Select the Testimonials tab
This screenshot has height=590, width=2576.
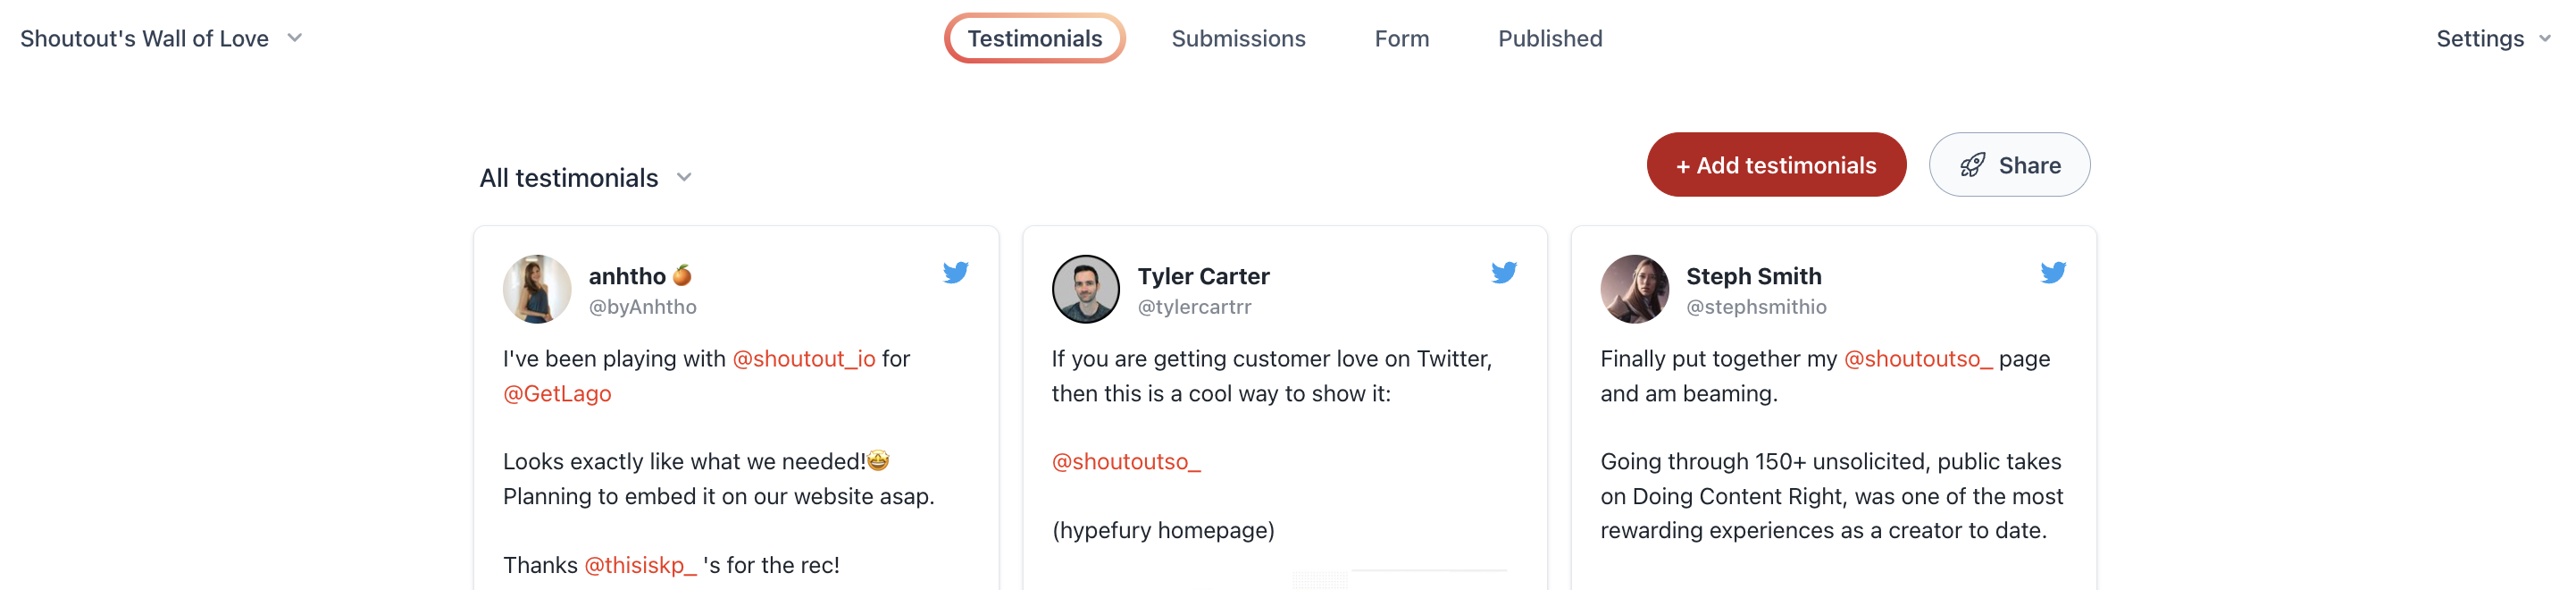point(1034,38)
